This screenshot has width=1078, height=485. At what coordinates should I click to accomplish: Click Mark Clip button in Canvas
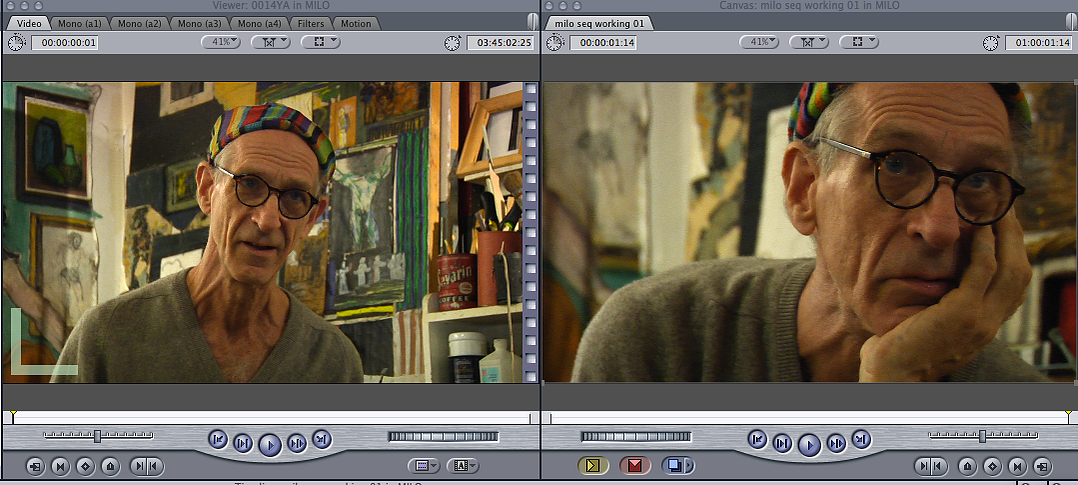click(1018, 466)
